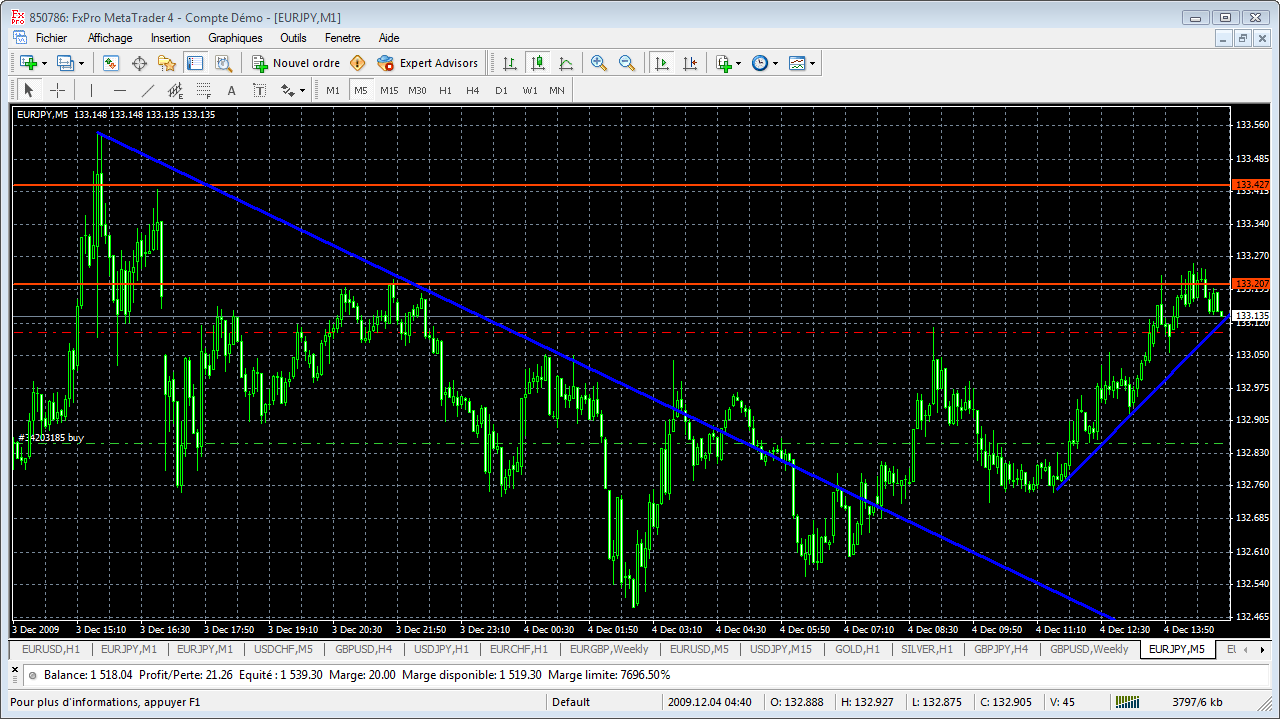Toggle chart Auto Scroll
1280x719 pixels.
[x=661, y=63]
